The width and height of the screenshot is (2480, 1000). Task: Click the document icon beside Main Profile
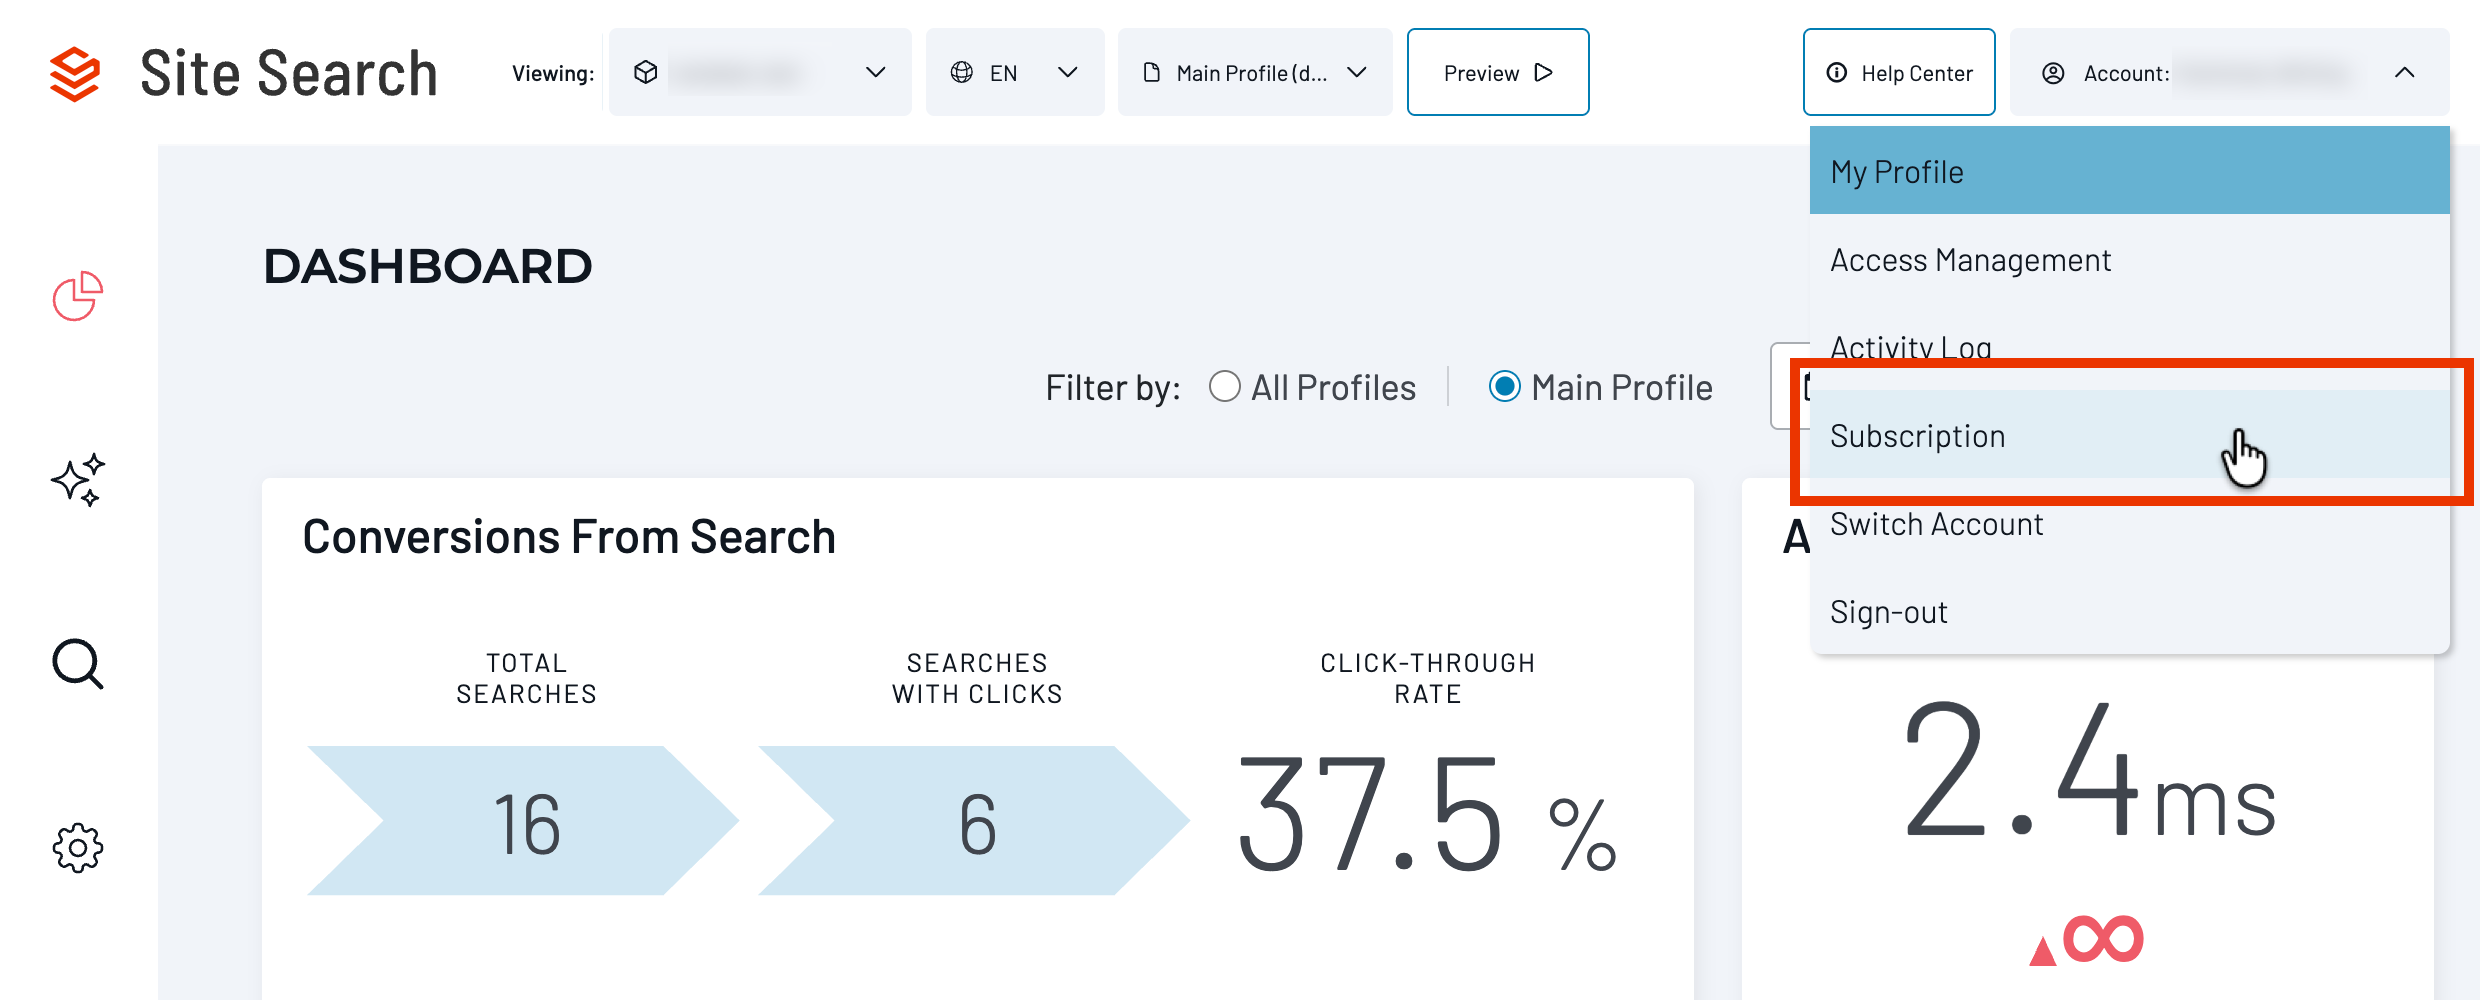1152,72
